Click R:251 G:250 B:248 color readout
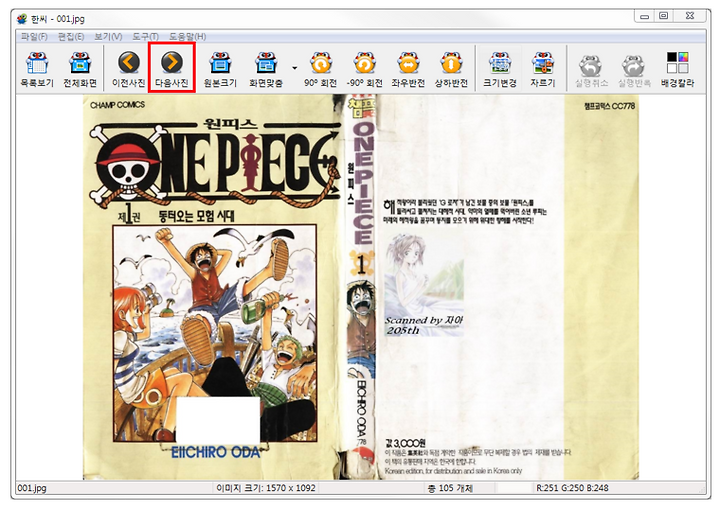 tap(572, 488)
